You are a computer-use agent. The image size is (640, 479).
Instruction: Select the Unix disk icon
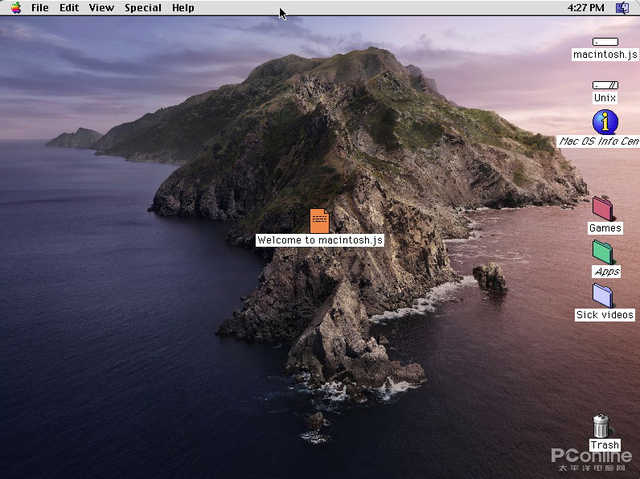click(x=605, y=85)
